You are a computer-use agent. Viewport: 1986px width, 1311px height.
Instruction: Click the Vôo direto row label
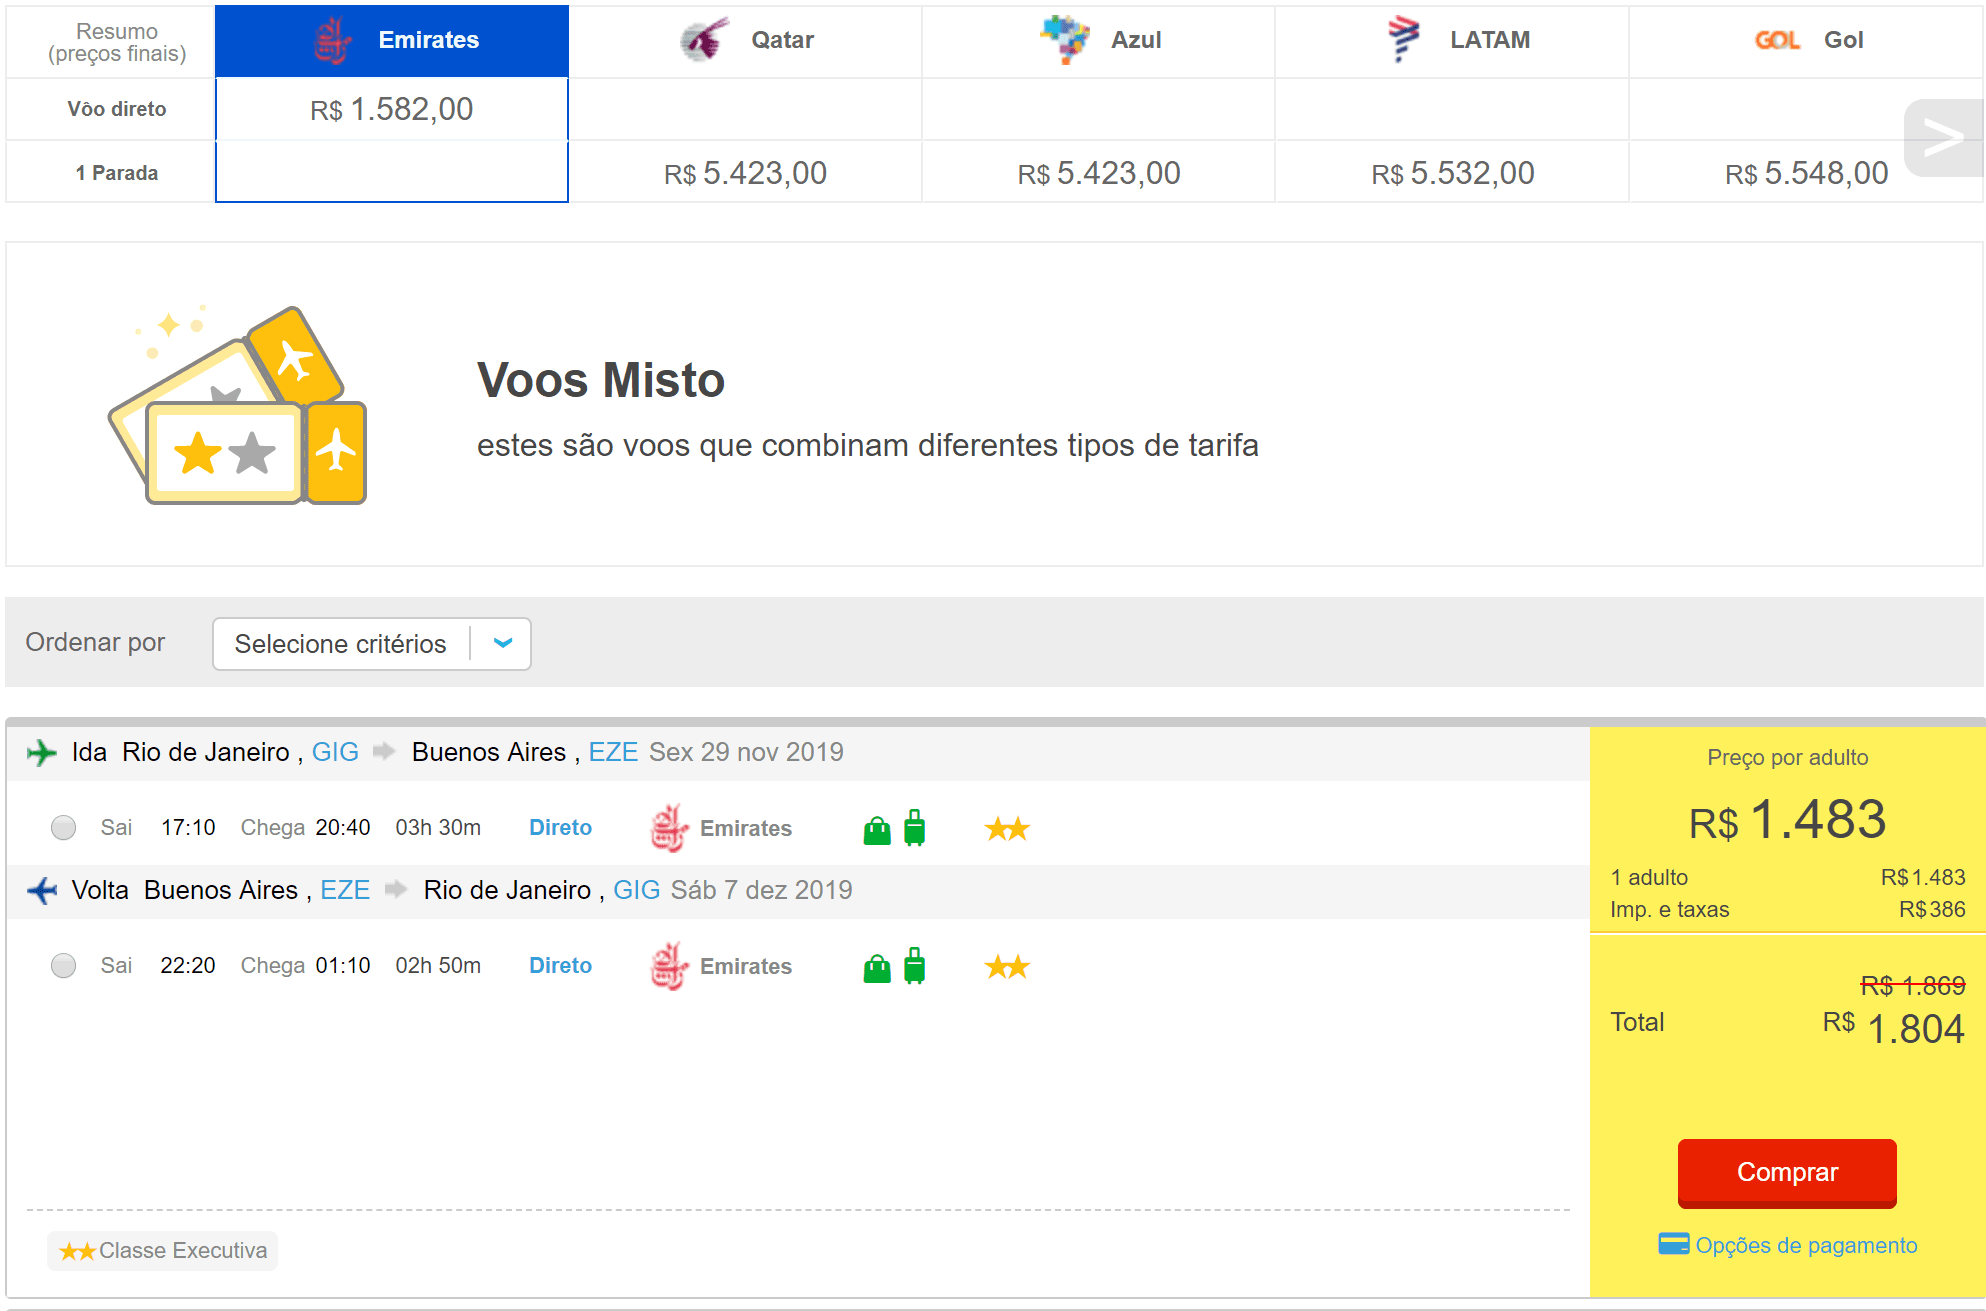[x=117, y=109]
